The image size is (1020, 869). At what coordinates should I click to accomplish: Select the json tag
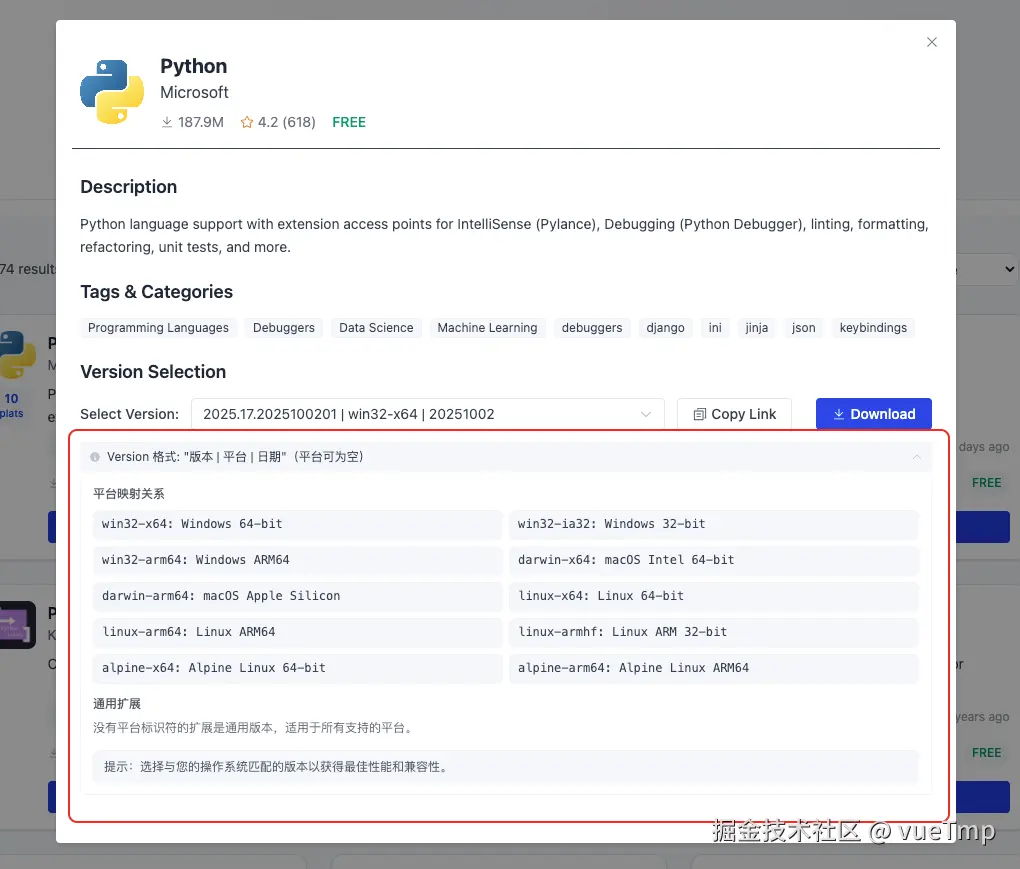coord(803,328)
